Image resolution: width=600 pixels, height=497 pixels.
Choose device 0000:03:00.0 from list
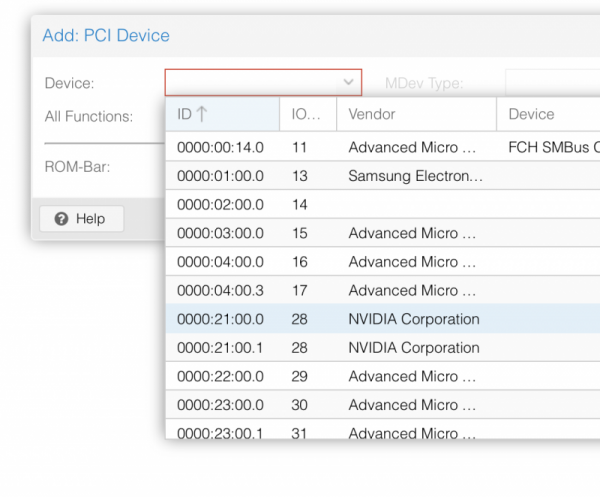(220, 233)
